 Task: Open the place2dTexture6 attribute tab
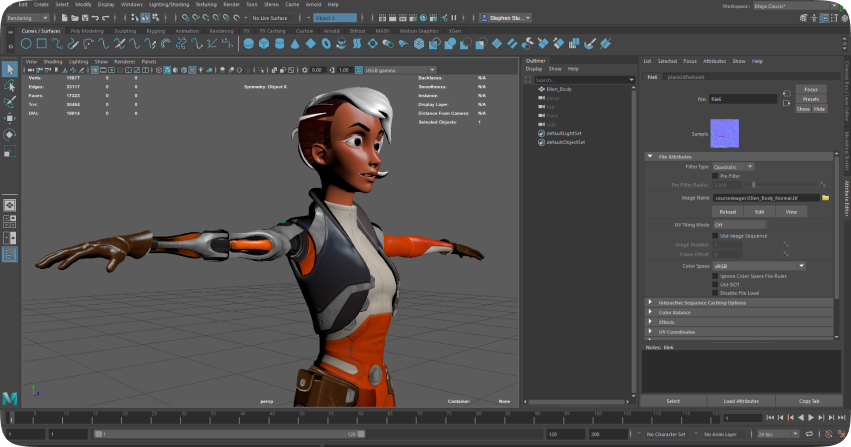tap(686, 77)
